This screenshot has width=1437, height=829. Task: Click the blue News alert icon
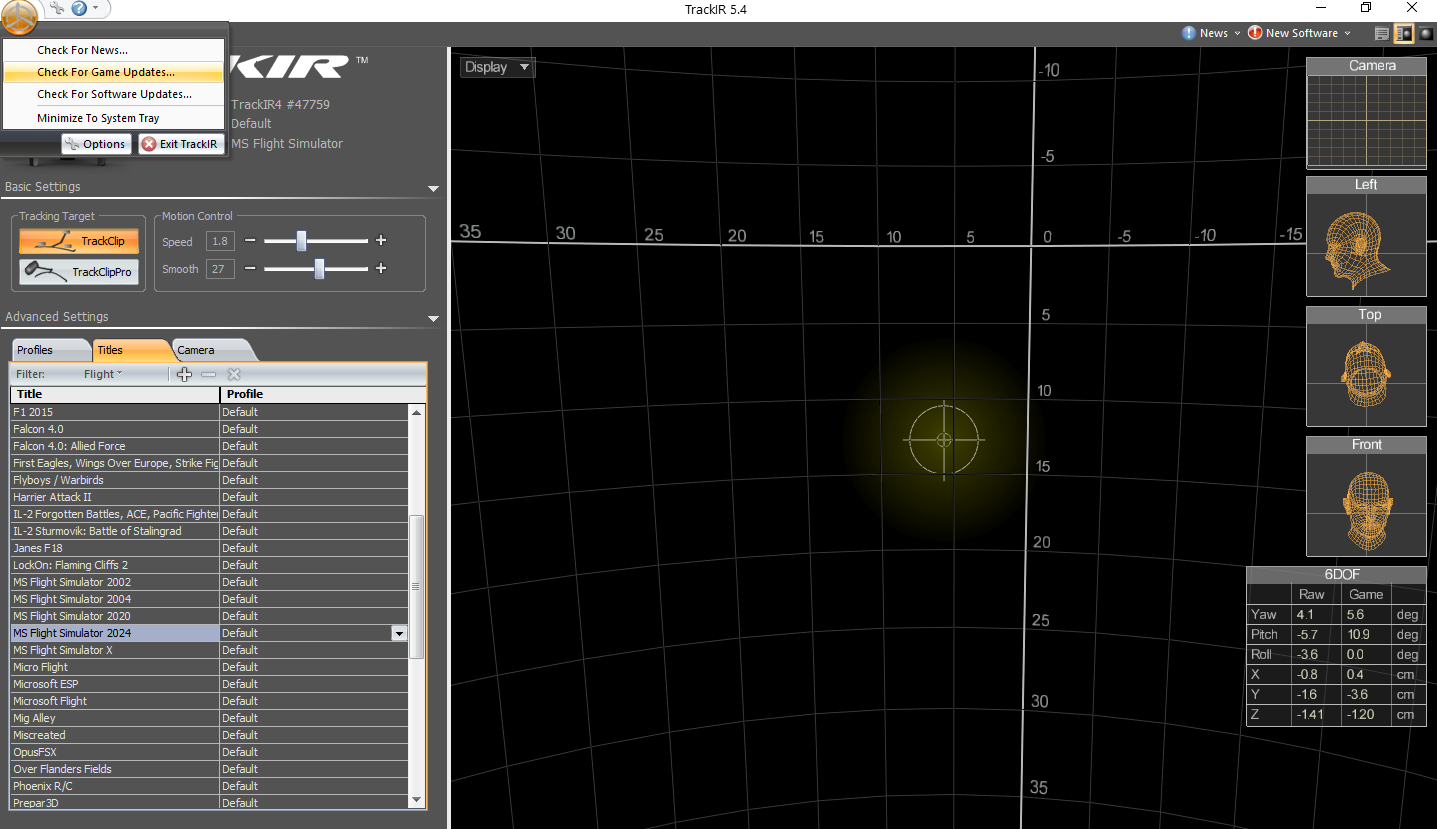pos(1189,33)
